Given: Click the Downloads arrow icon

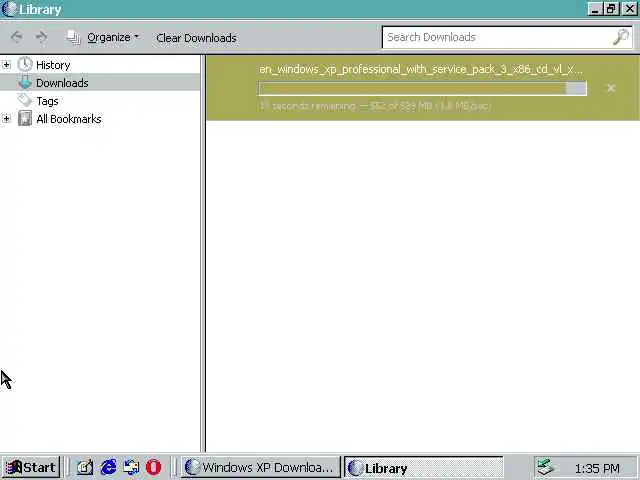Looking at the screenshot, I should pos(25,82).
